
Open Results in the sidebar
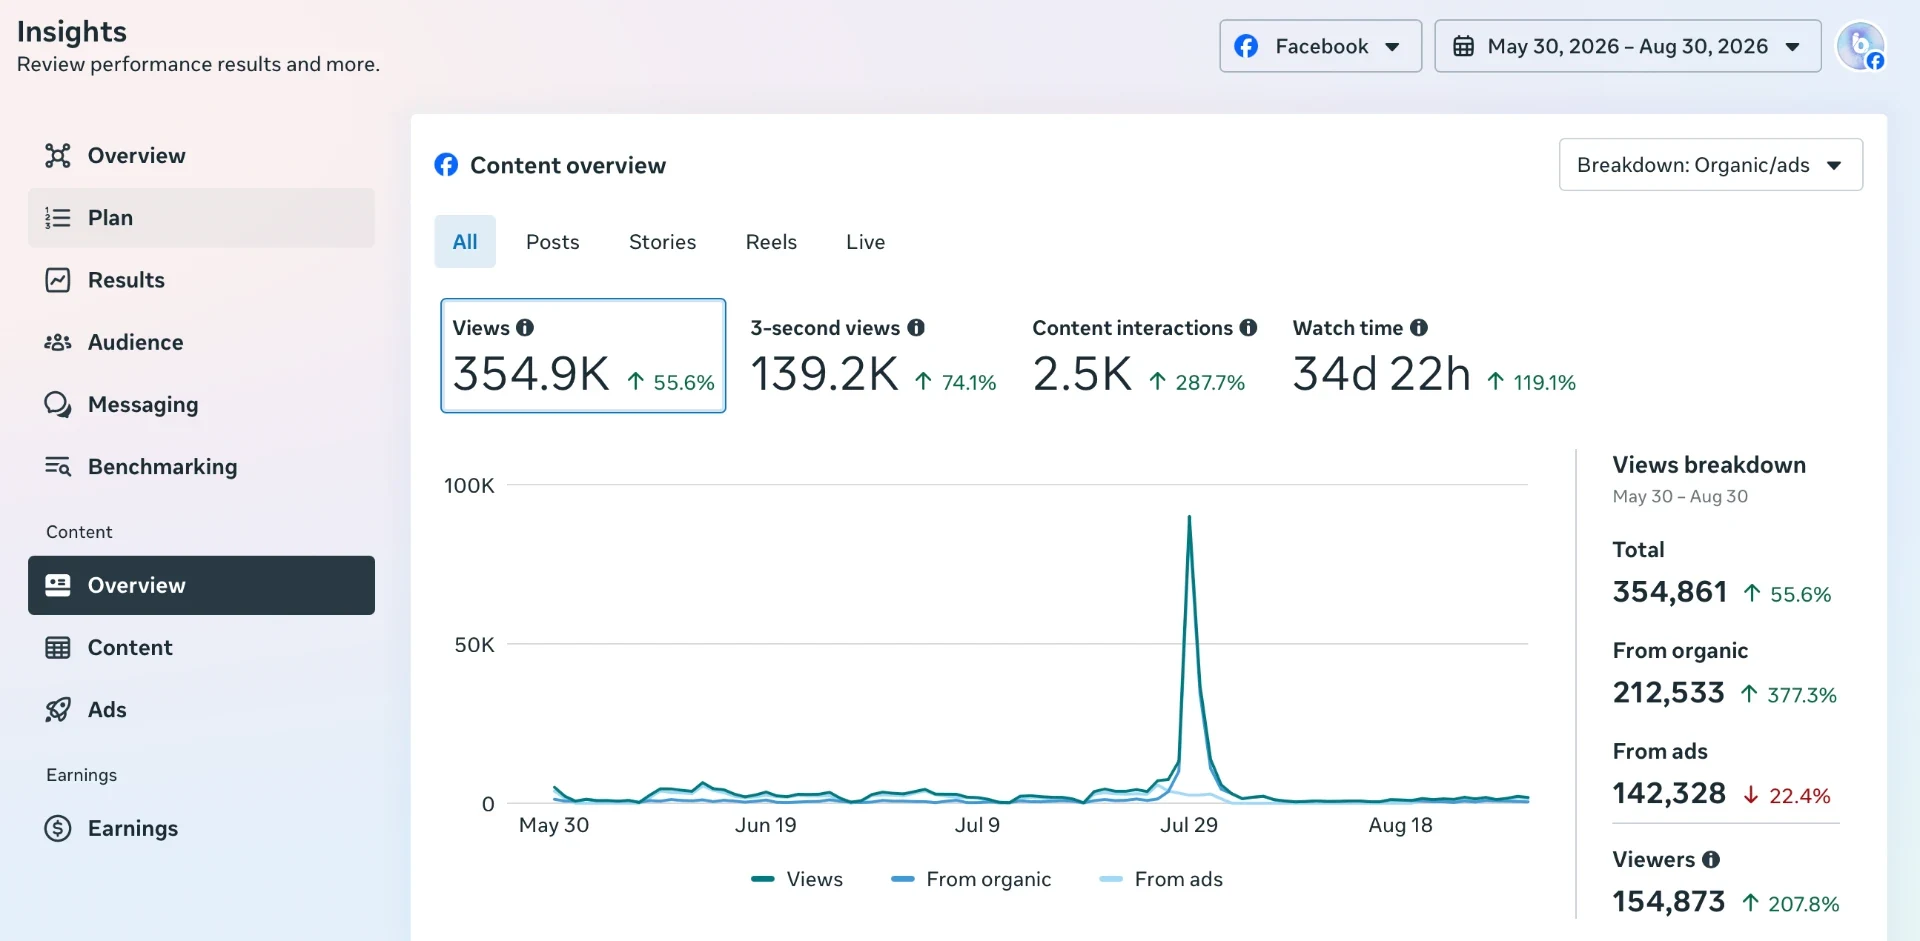coord(201,280)
